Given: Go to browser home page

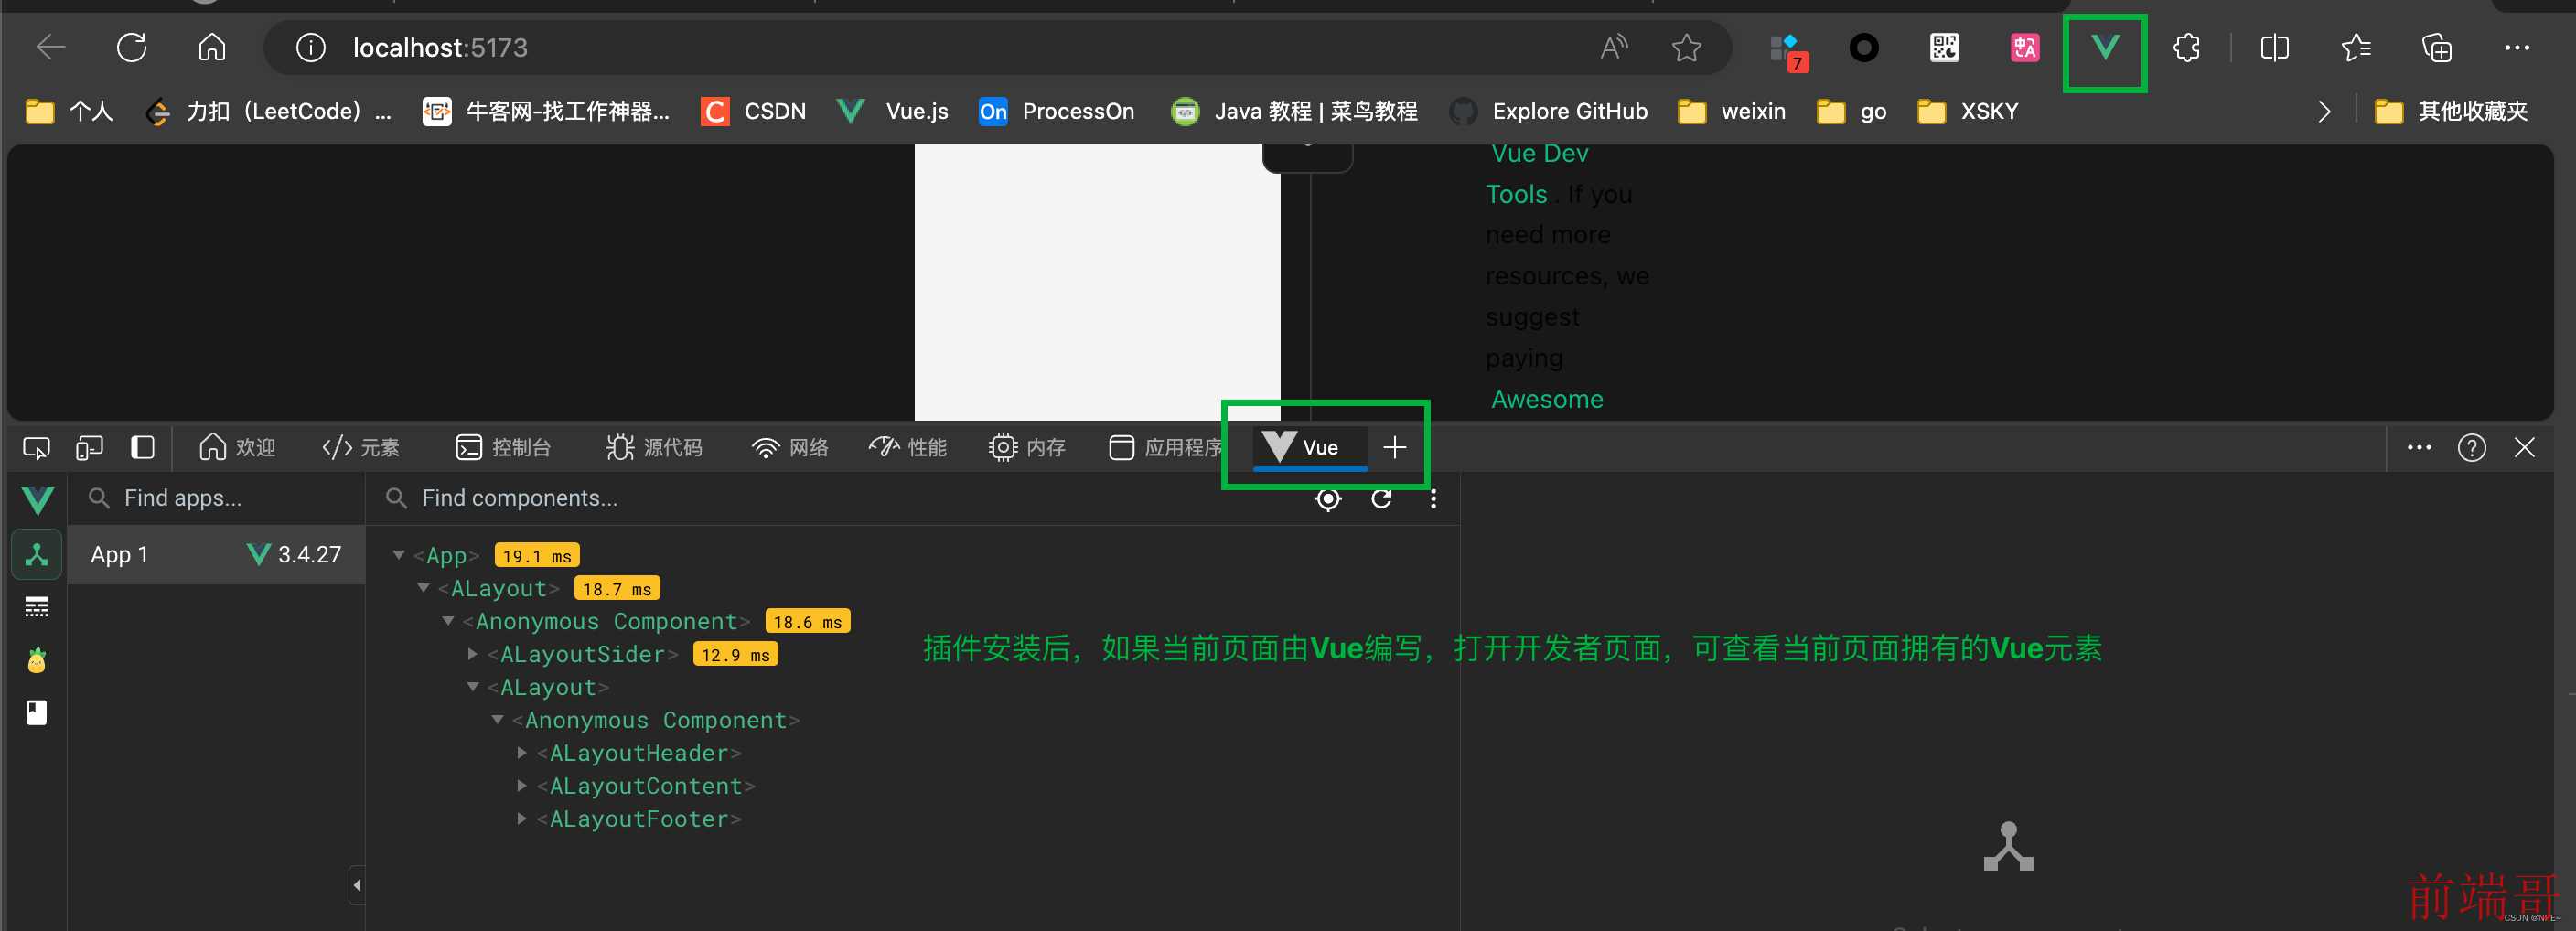Looking at the screenshot, I should pyautogui.click(x=212, y=47).
